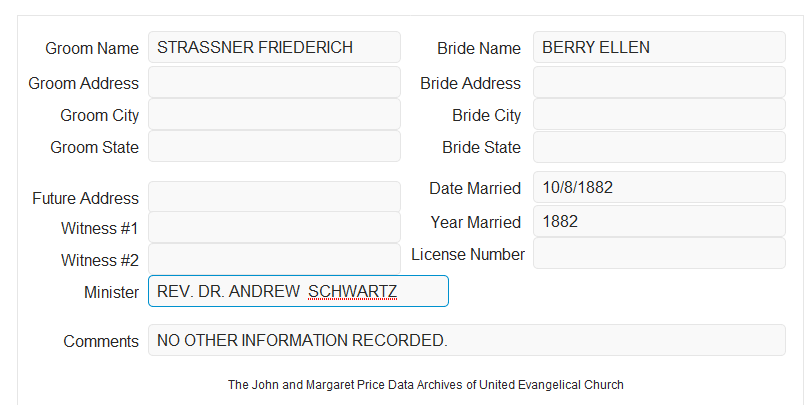Viewport: 805px width, 405px height.
Task: Click the Minister field with REV. DR. ANDREW
Action: click(x=298, y=291)
